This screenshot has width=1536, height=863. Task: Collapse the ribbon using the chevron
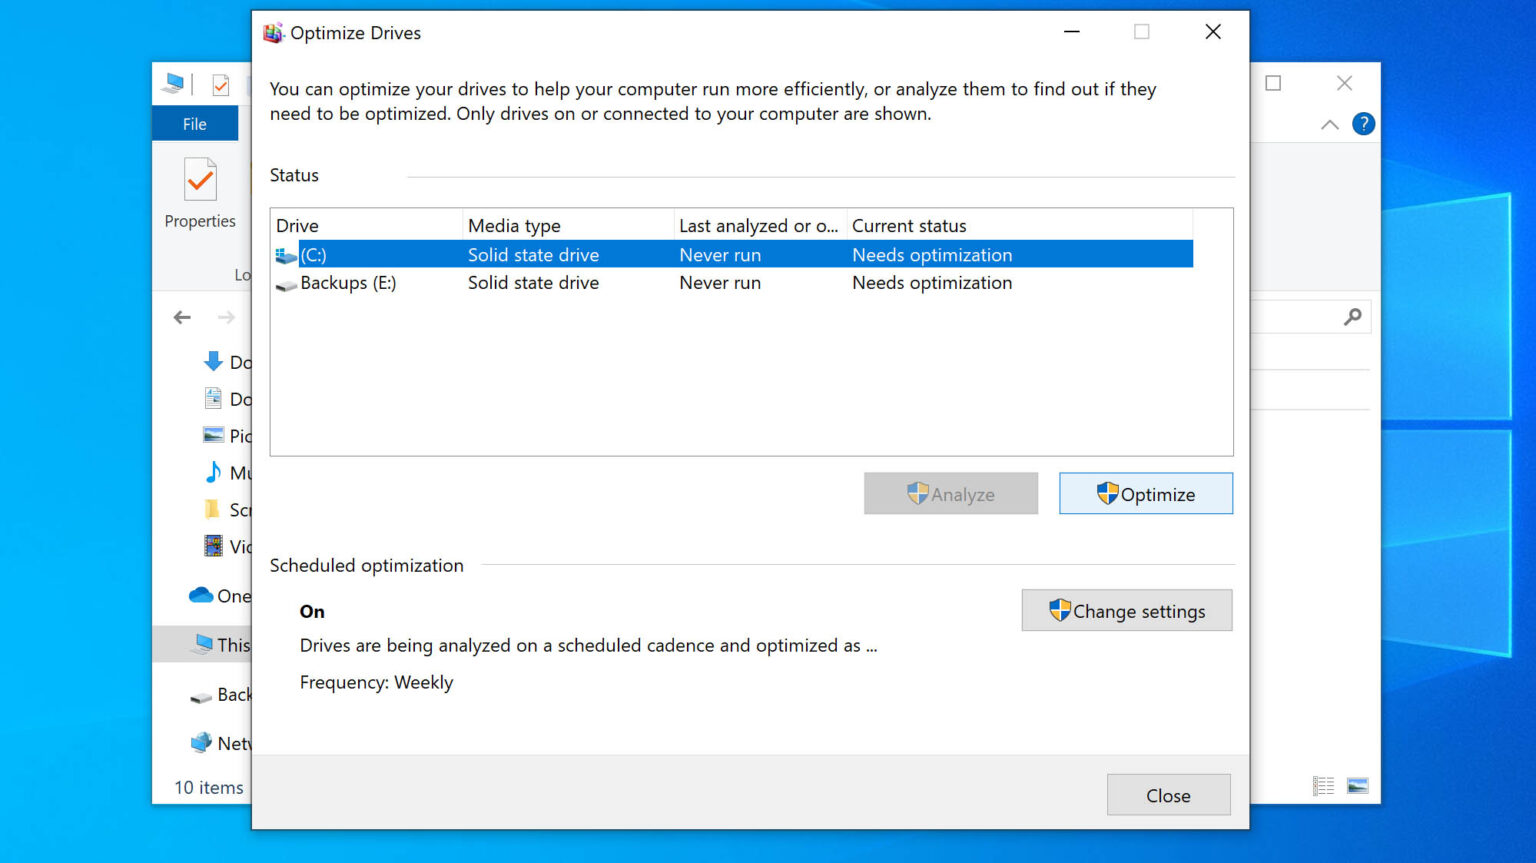point(1329,124)
